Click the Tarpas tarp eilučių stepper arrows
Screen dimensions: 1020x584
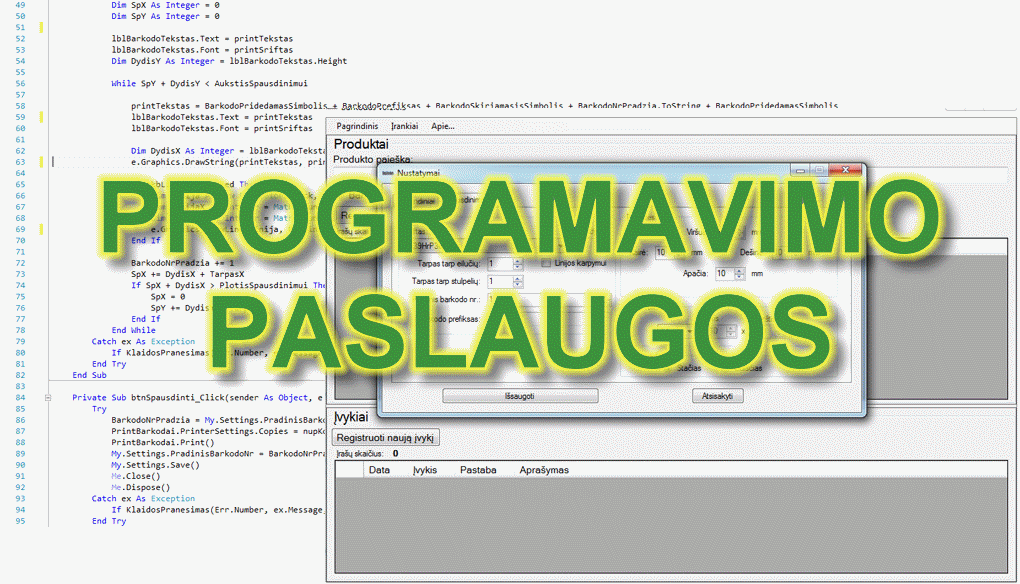coord(518,263)
